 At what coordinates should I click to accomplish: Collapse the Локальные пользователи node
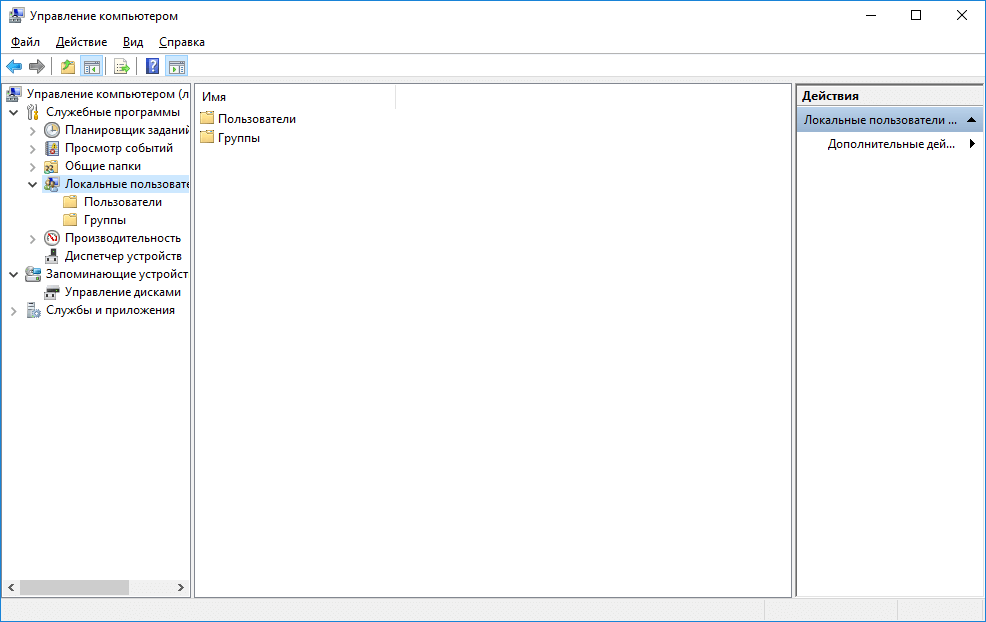[33, 185]
